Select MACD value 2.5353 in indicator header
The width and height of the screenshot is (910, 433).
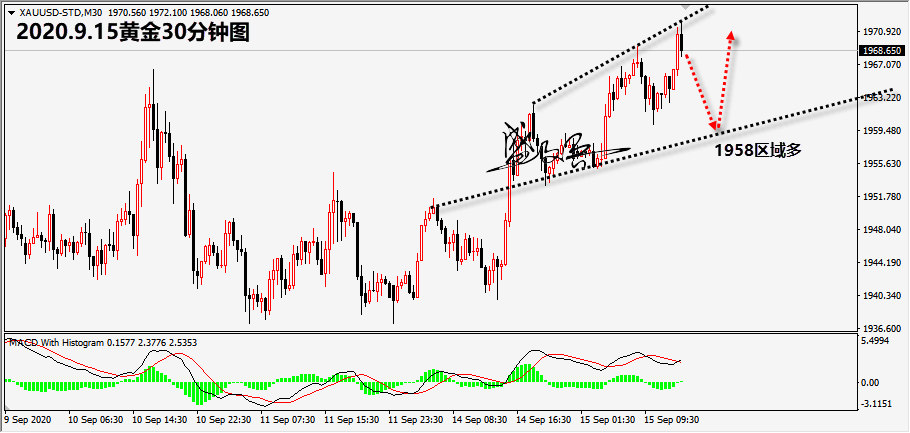[183, 343]
